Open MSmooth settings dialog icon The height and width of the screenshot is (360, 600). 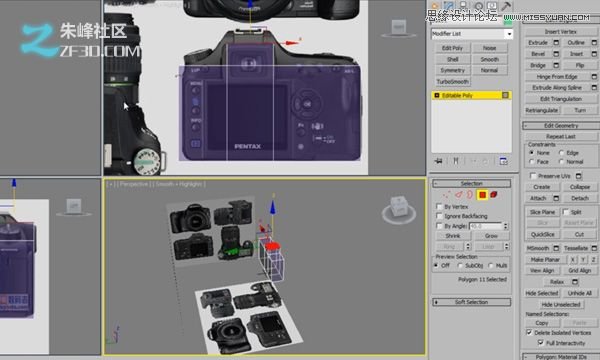point(556,248)
